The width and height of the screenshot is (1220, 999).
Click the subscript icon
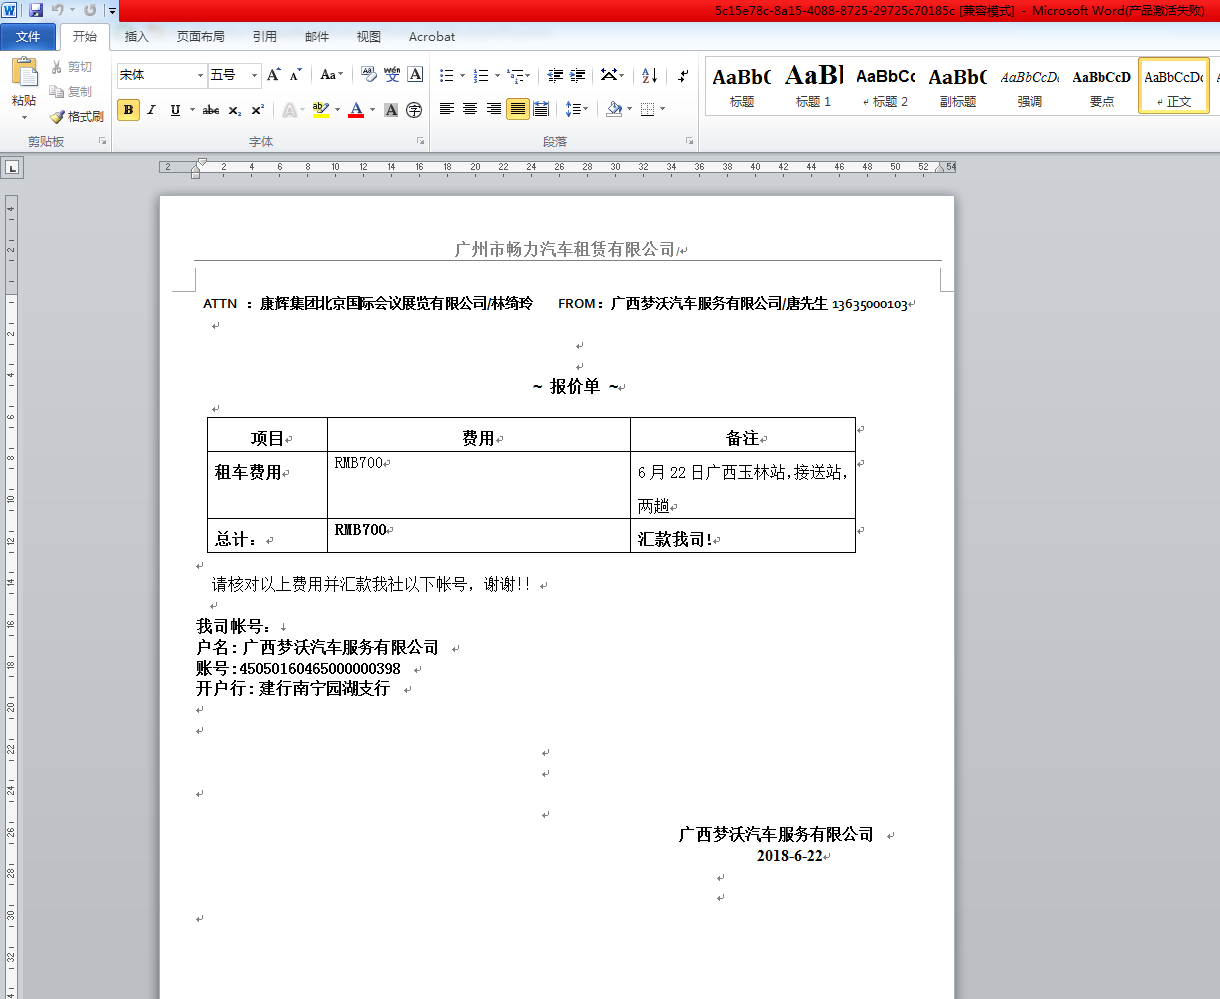[235, 110]
